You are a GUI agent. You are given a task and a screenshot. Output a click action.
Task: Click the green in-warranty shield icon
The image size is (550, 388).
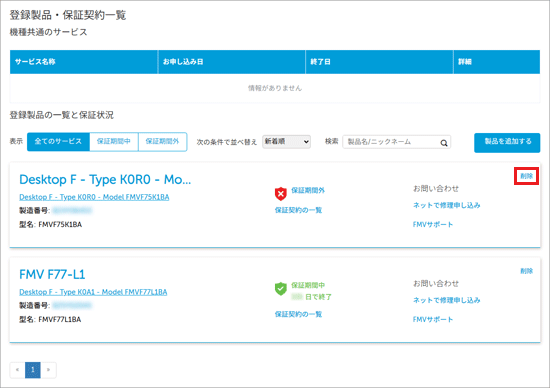(x=281, y=289)
